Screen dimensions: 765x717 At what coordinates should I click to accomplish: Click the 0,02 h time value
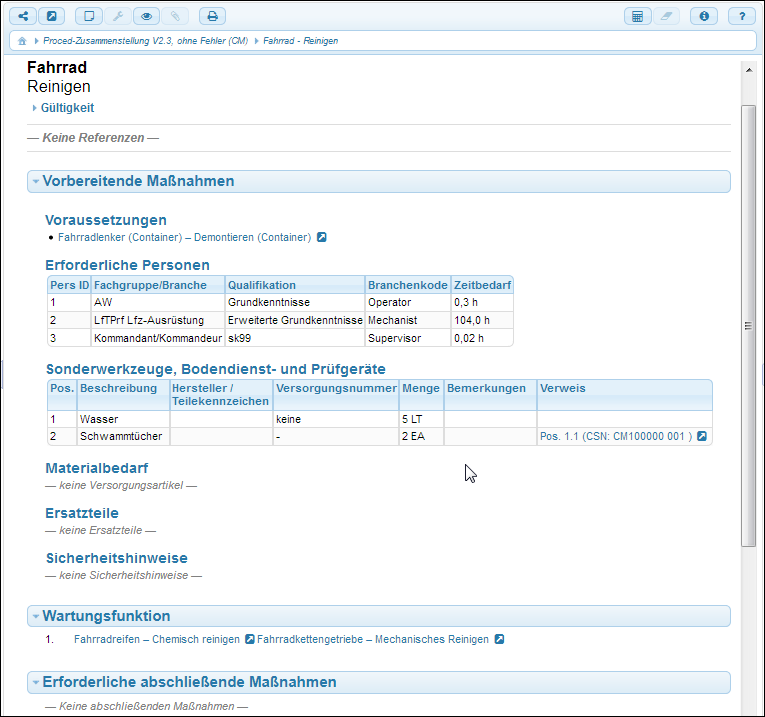click(x=482, y=339)
